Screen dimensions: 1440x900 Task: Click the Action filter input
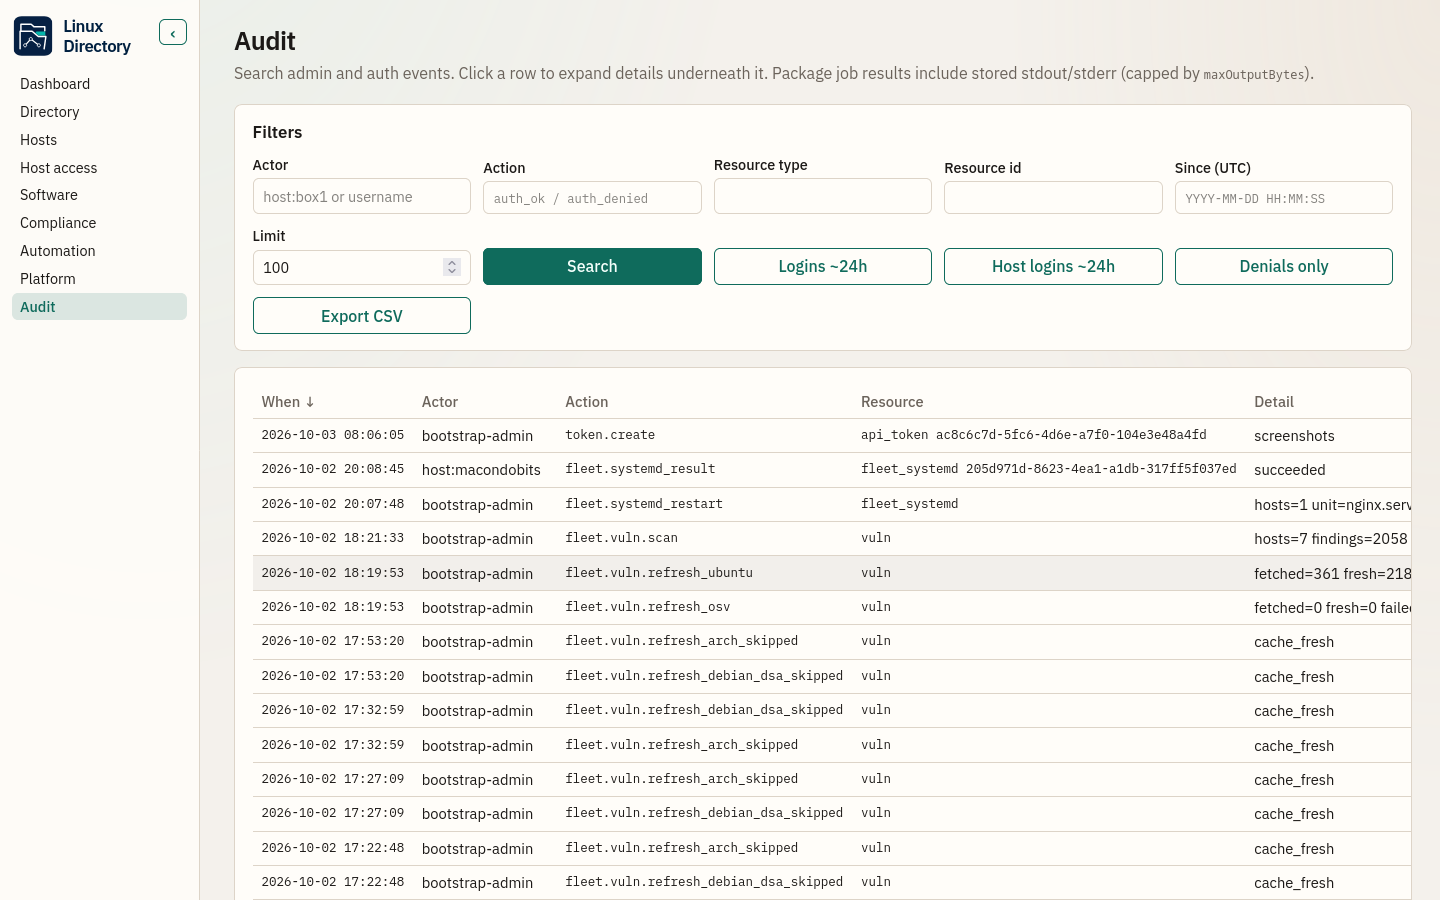click(592, 198)
